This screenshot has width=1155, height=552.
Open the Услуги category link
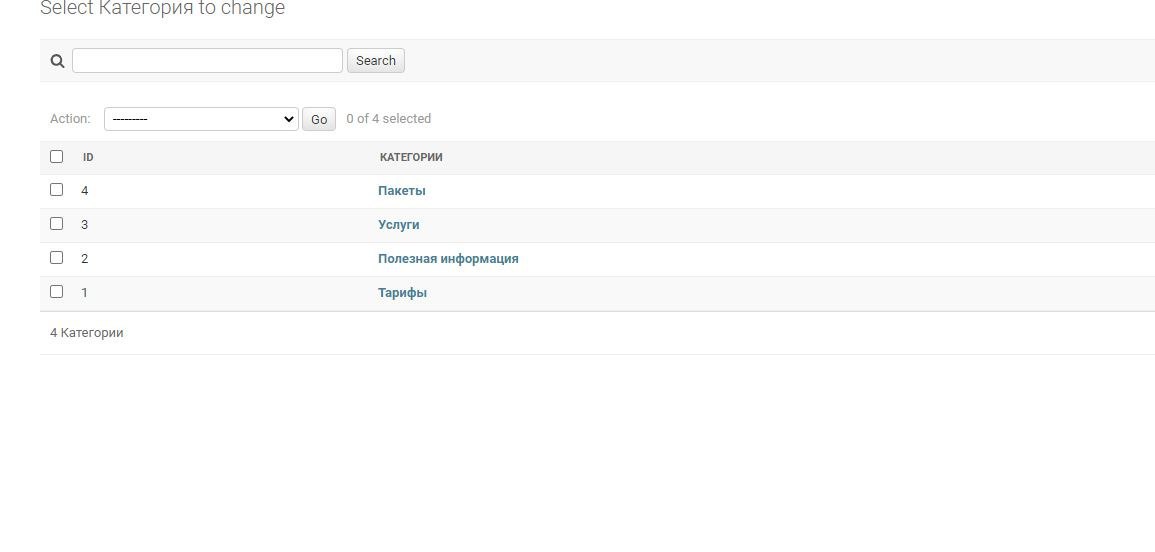(399, 225)
